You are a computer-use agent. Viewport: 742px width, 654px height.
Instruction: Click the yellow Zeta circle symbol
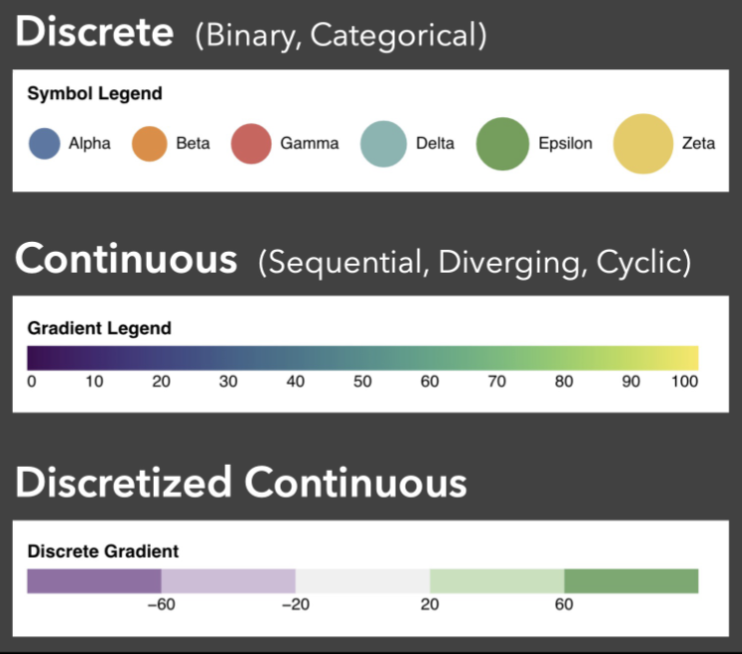(643, 143)
